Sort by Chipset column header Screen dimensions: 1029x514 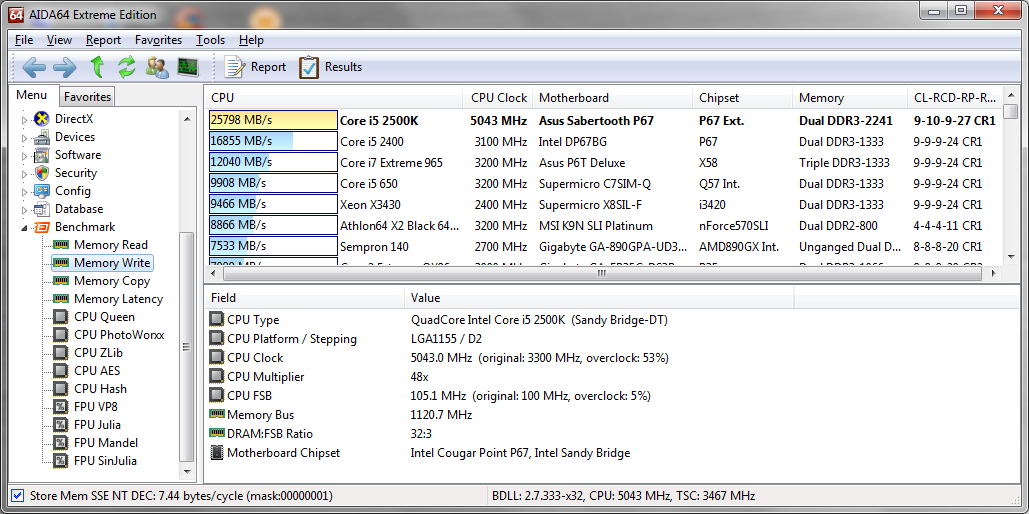[x=742, y=98]
